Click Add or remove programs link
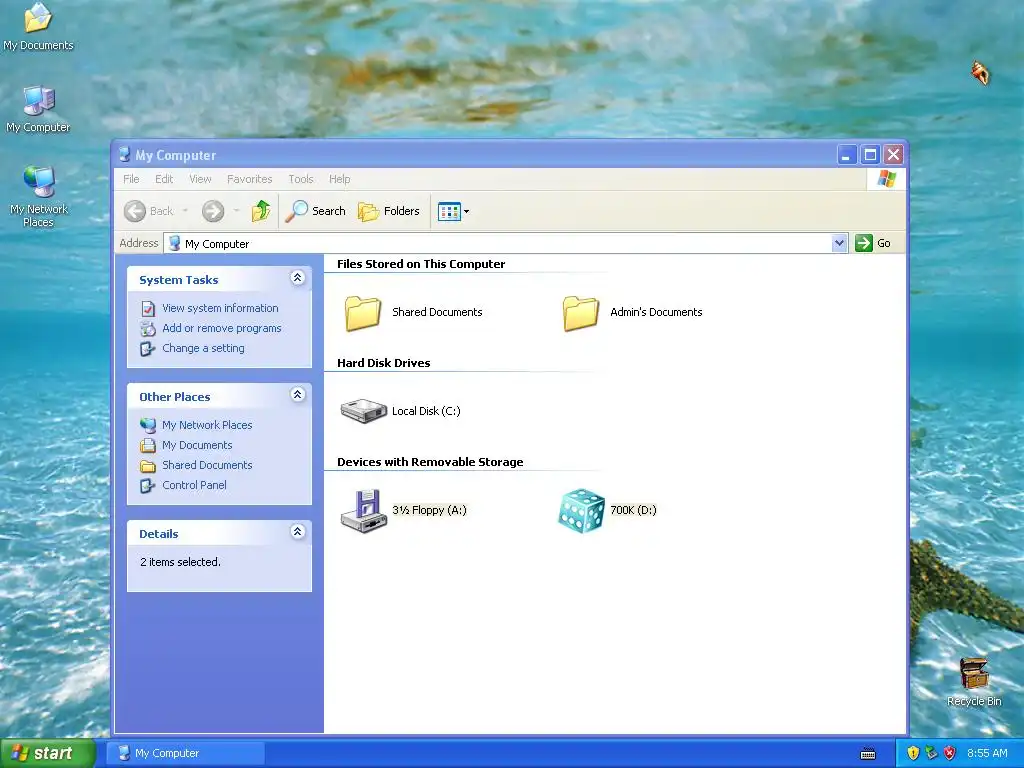The height and width of the screenshot is (768, 1024). click(222, 328)
